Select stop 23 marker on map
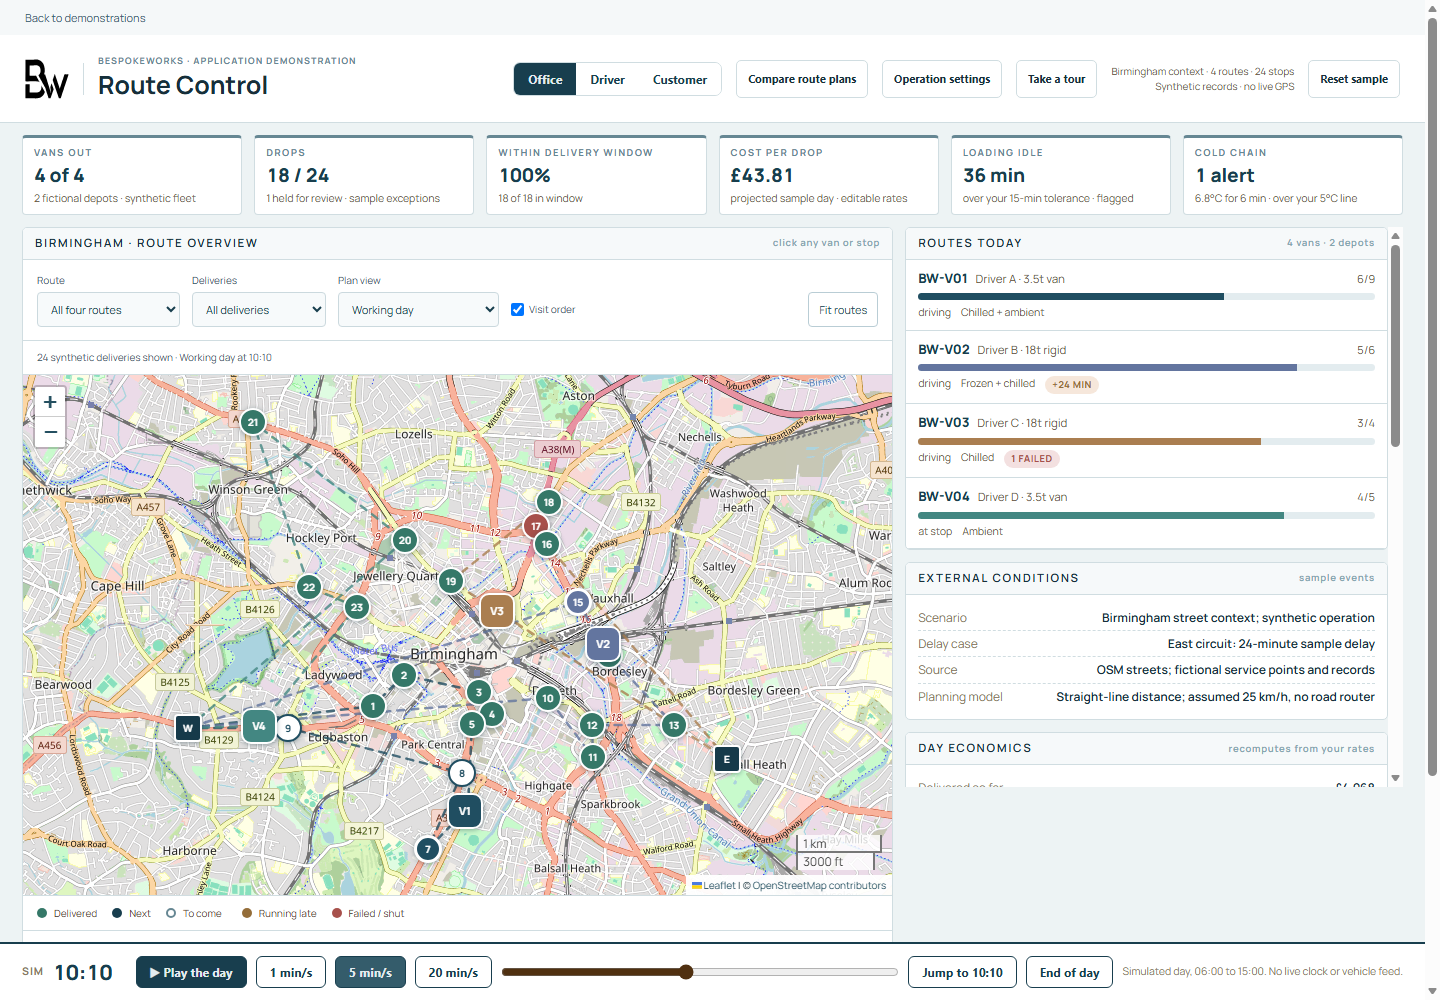The image size is (1440, 1000). point(357,607)
